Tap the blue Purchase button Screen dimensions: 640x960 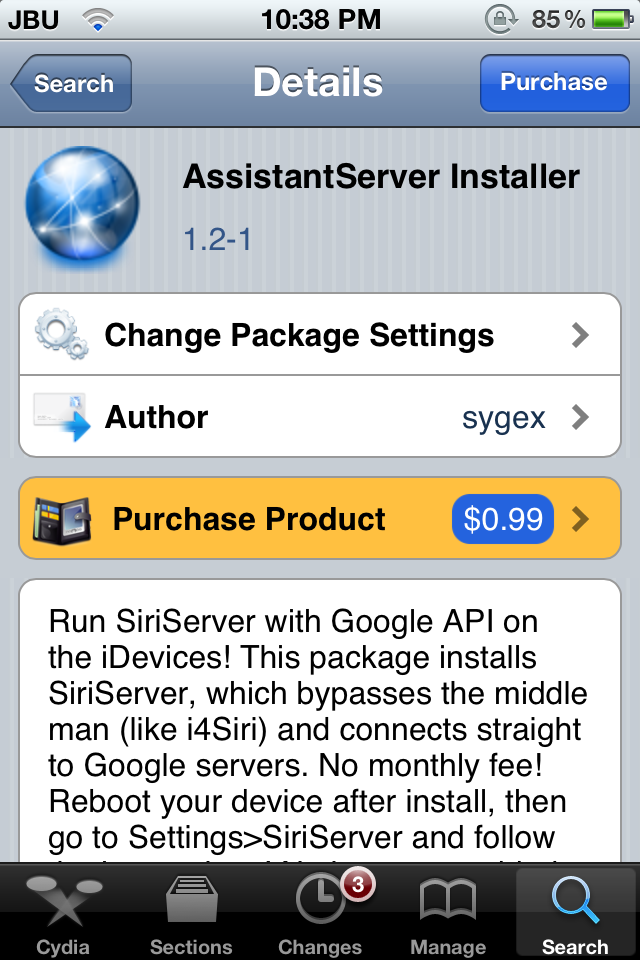pos(554,83)
